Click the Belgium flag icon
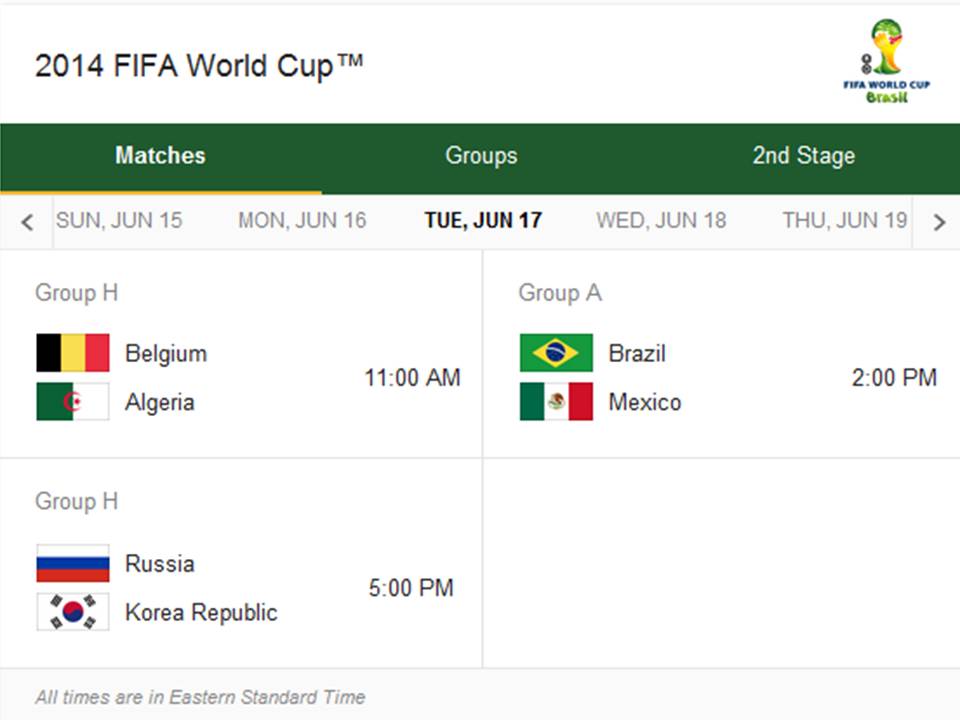 [72, 353]
